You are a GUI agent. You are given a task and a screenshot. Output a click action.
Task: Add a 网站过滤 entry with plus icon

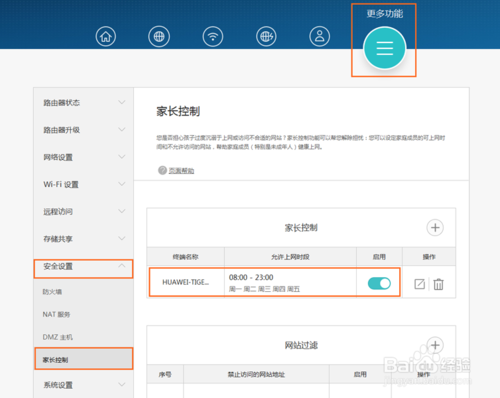pyautogui.click(x=435, y=345)
